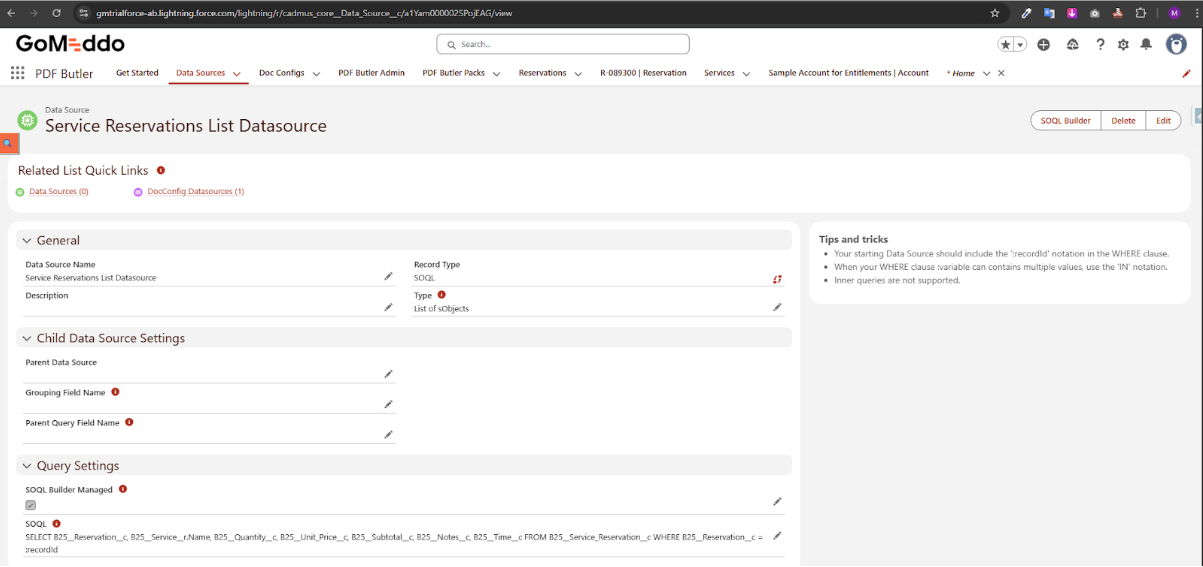Open the Get Started tab
This screenshot has height=567, width=1203.
[137, 73]
